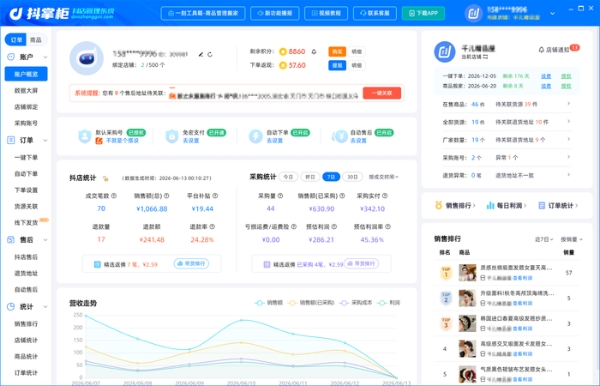Collapse the 统计 sidebar section
The image size is (600, 386).
(x=46, y=306)
